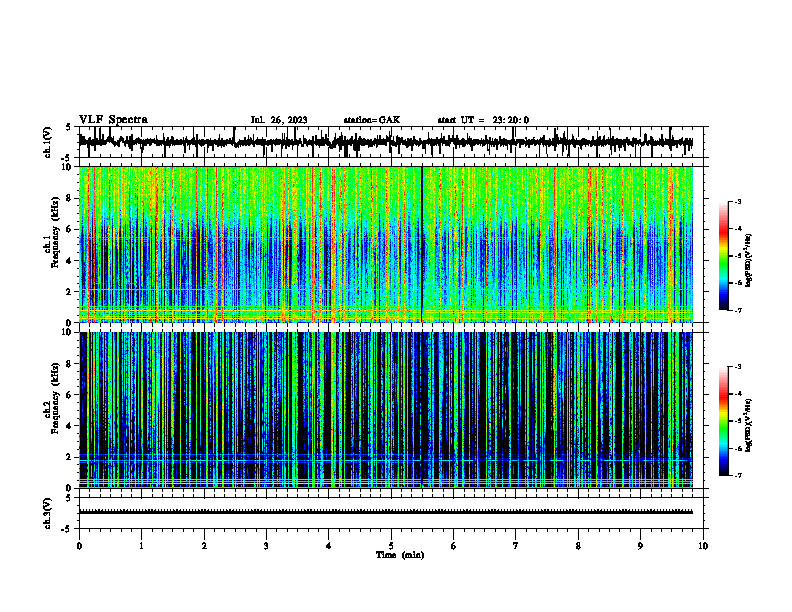
Task: Click time axis tick label "9"
Action: click(640, 546)
